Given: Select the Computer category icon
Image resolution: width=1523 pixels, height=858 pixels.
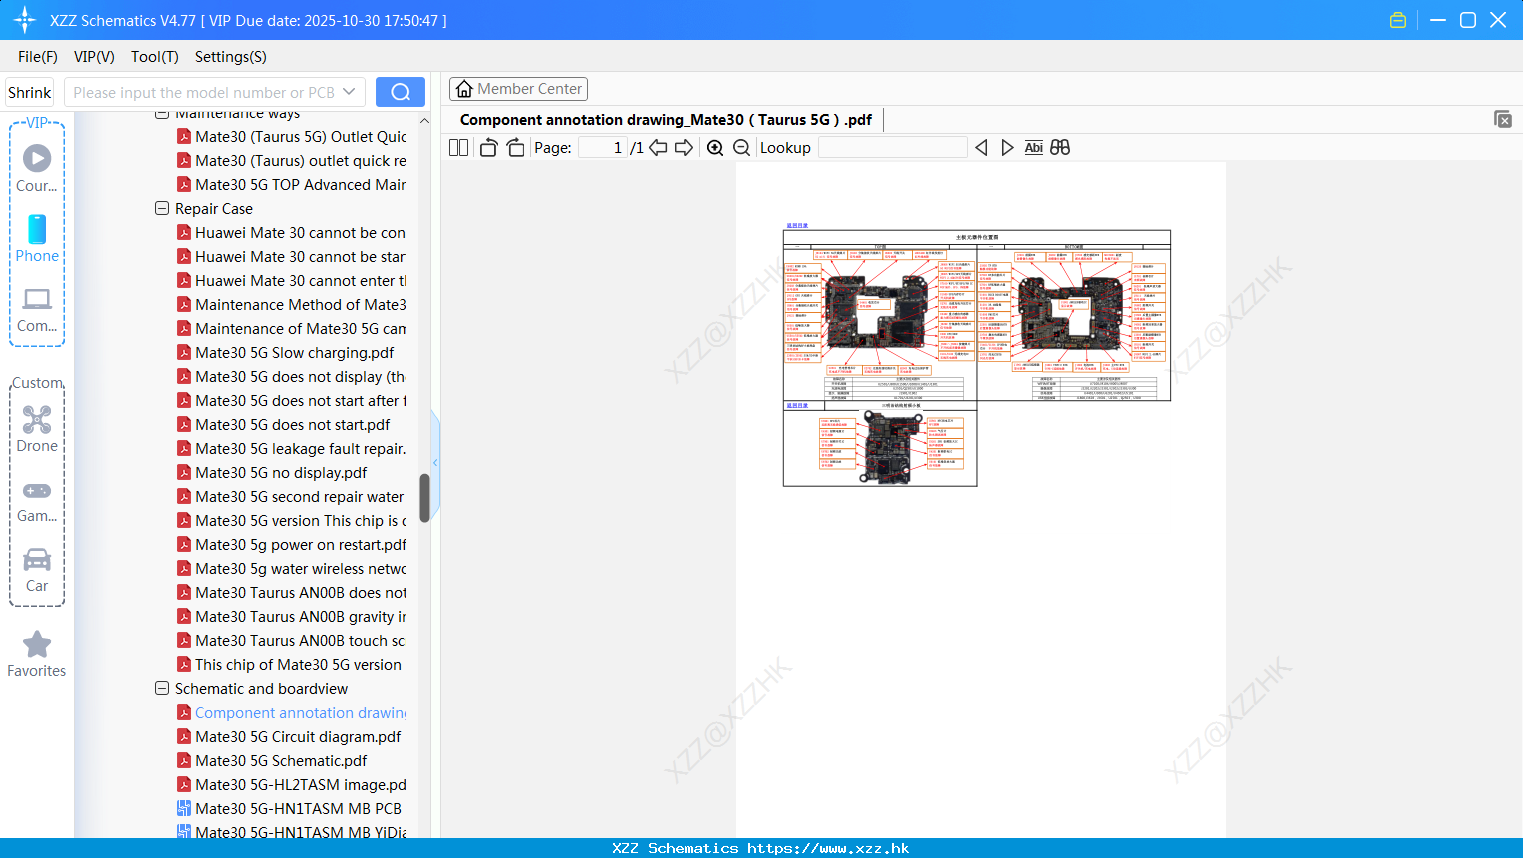Looking at the screenshot, I should pyautogui.click(x=37, y=310).
